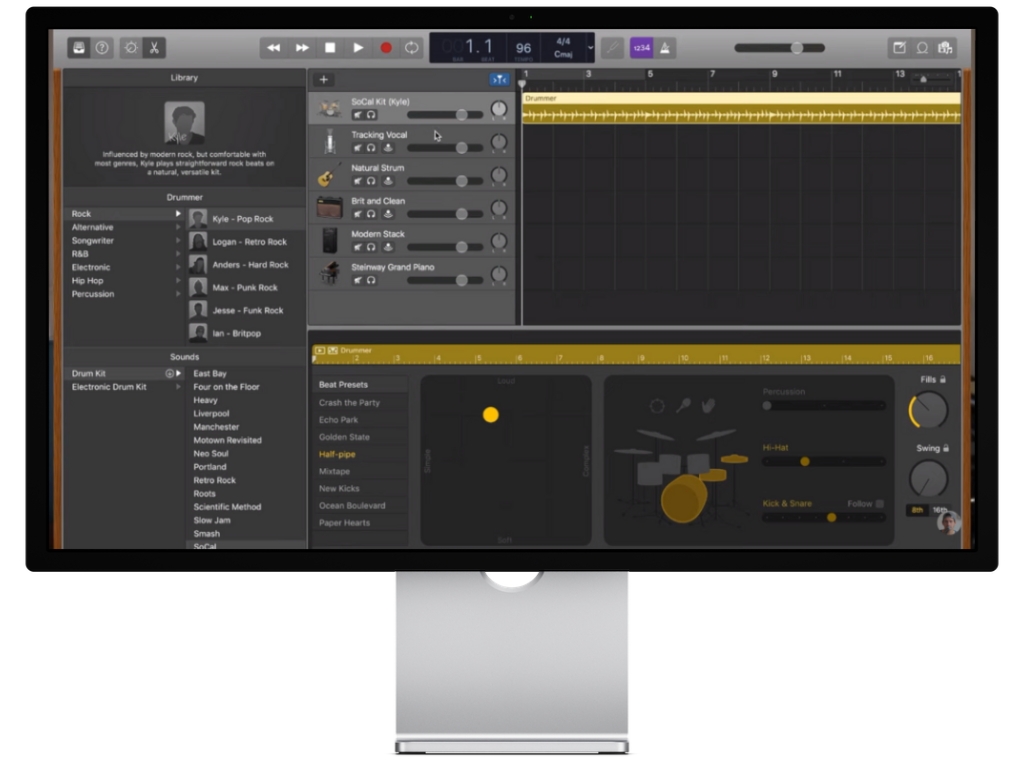Screen dimensions: 1024x768
Task: Adjust the master volume slider
Action: pyautogui.click(x=780, y=48)
